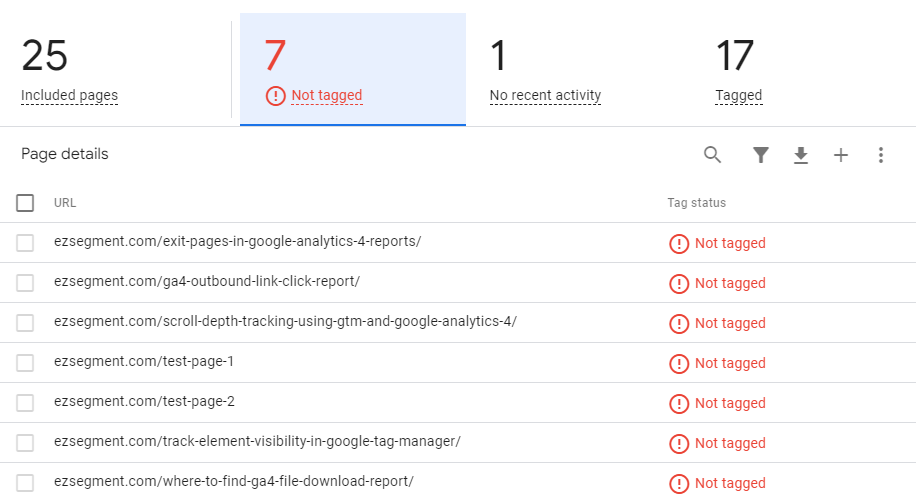Click warning icon in the ga4-outbound-link row
The image size is (916, 499).
(679, 283)
